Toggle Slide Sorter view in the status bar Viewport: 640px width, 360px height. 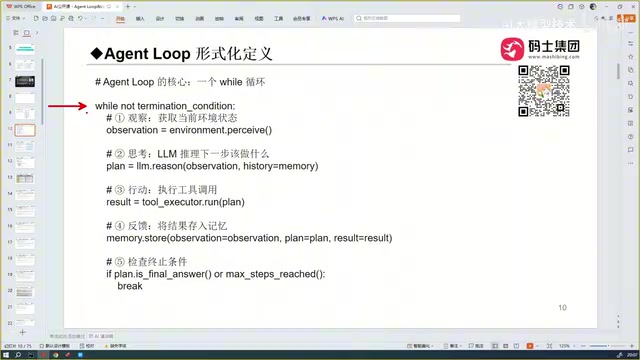(x=506, y=346)
